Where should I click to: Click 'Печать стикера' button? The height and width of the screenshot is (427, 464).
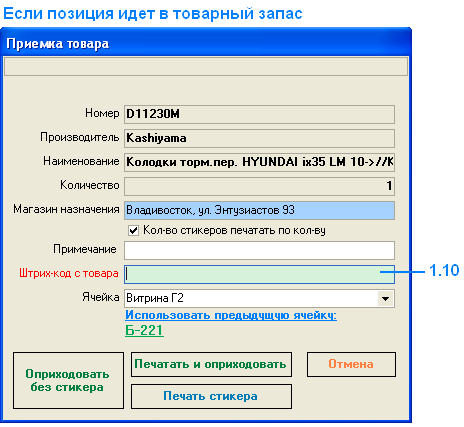tap(211, 396)
